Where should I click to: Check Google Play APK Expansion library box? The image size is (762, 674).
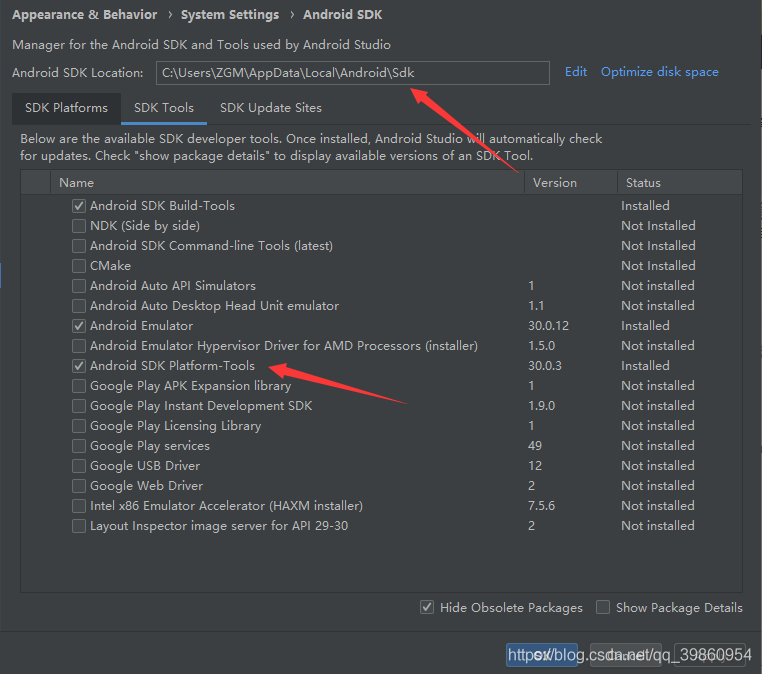pyautogui.click(x=79, y=386)
